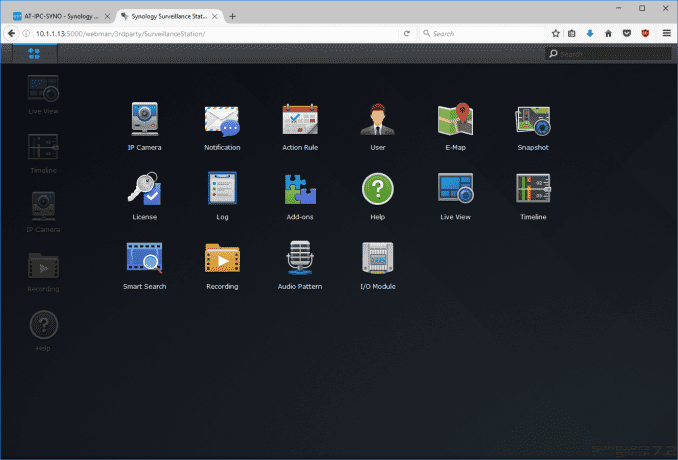The height and width of the screenshot is (460, 678).
Task: Launch the Action Rule app
Action: tap(299, 121)
